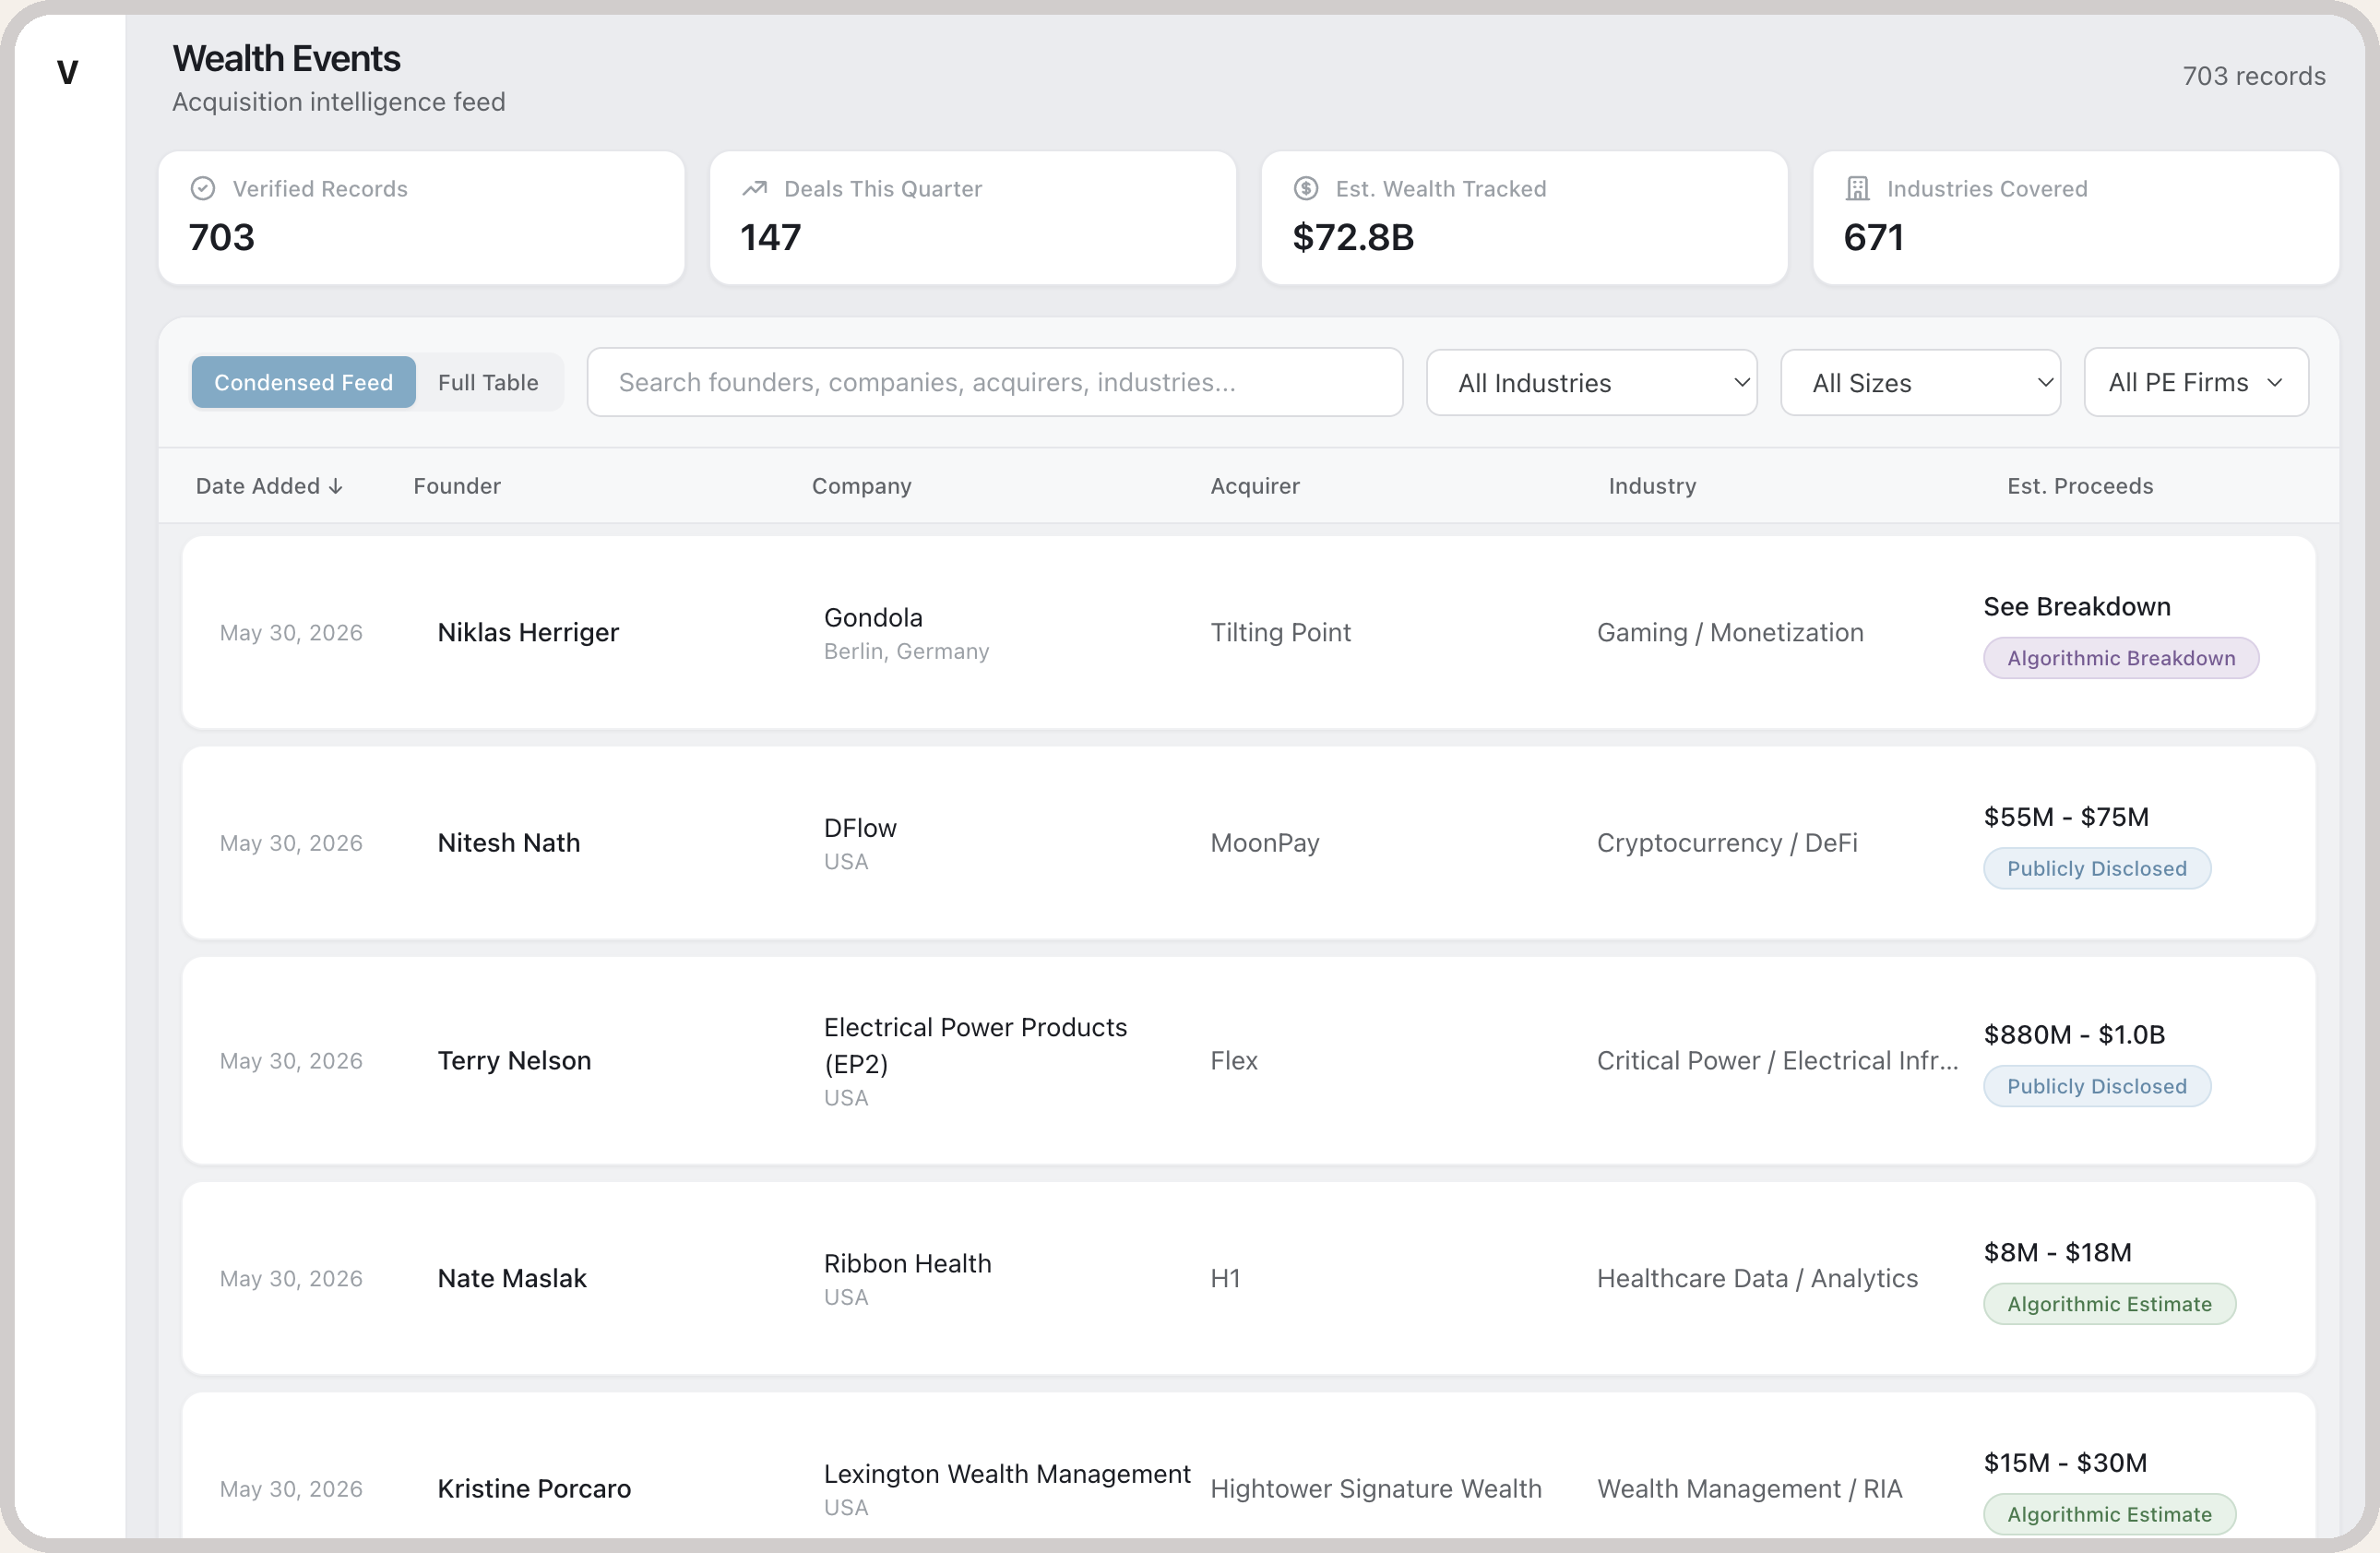The image size is (2380, 1553).
Task: Click the Industries Covered building icon
Action: pos(1857,188)
